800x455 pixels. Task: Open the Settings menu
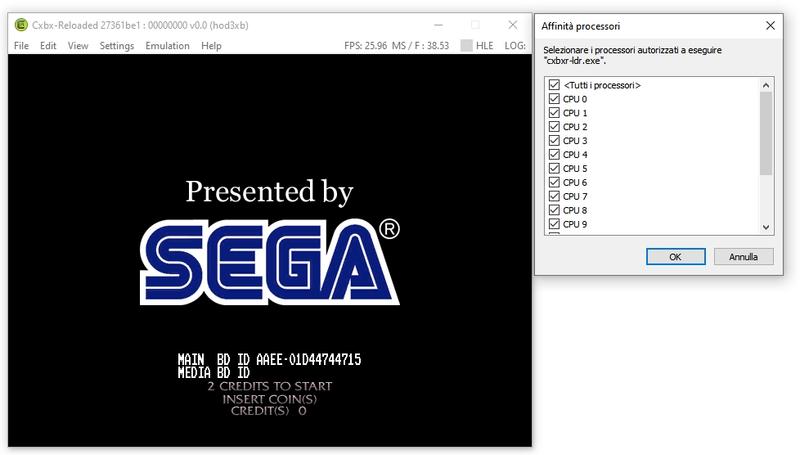pyautogui.click(x=116, y=46)
